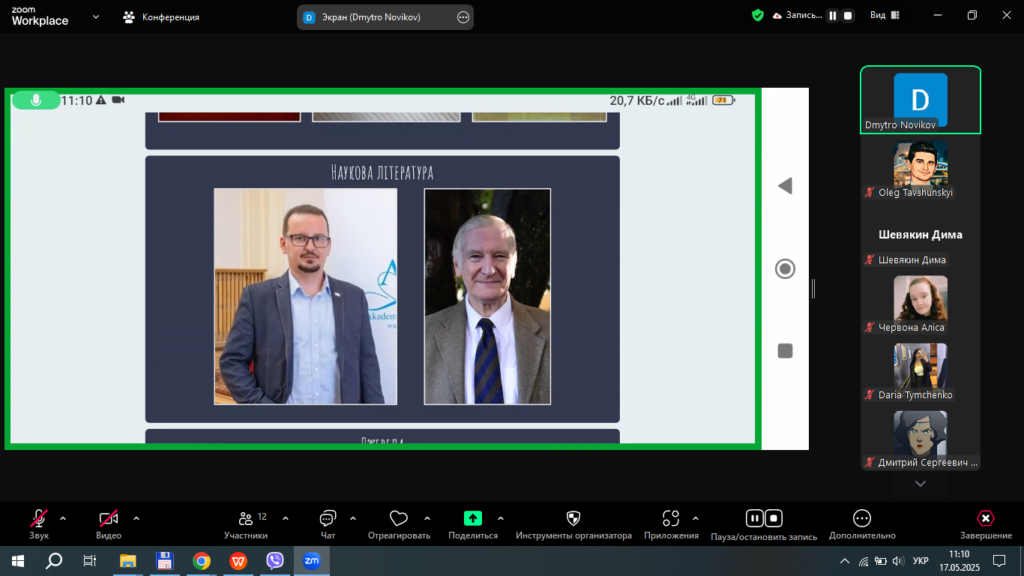Open the Вид view layout menu
The width and height of the screenshot is (1024, 576).
click(885, 15)
